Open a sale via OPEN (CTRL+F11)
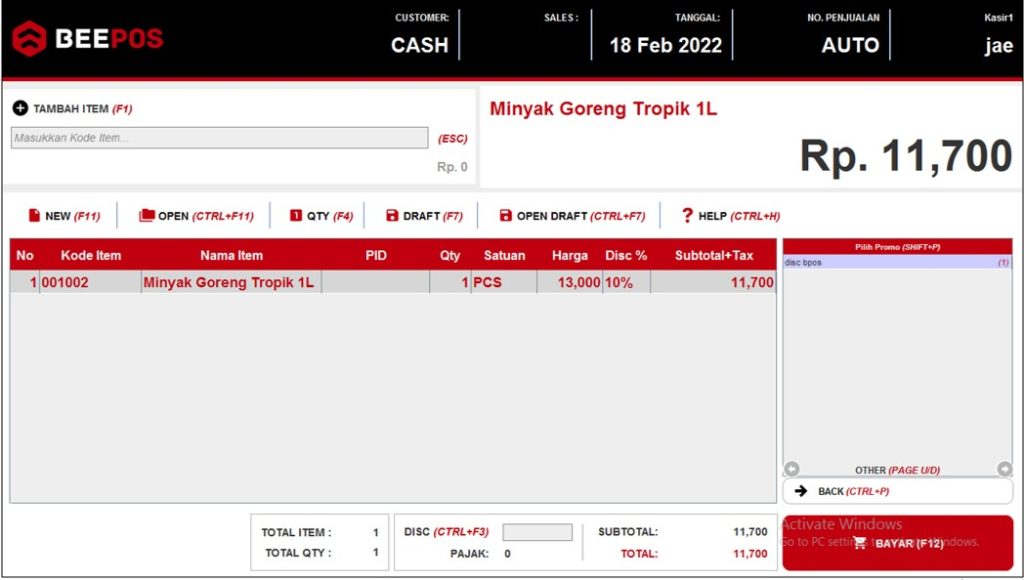1024x580 pixels. [x=196, y=216]
